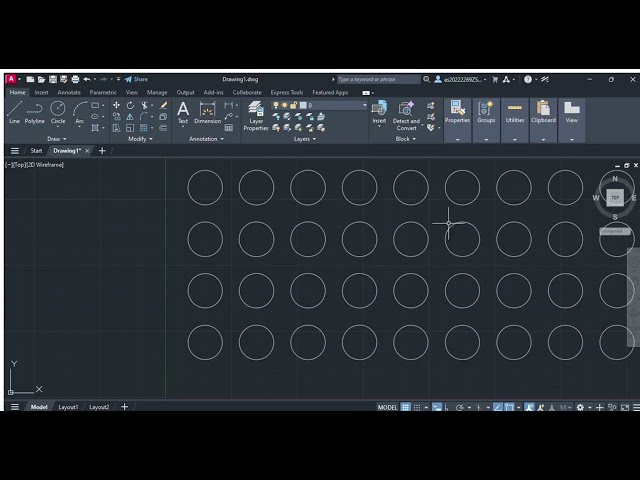Expand the Block panel
The width and height of the screenshot is (640, 480).
[x=405, y=139]
